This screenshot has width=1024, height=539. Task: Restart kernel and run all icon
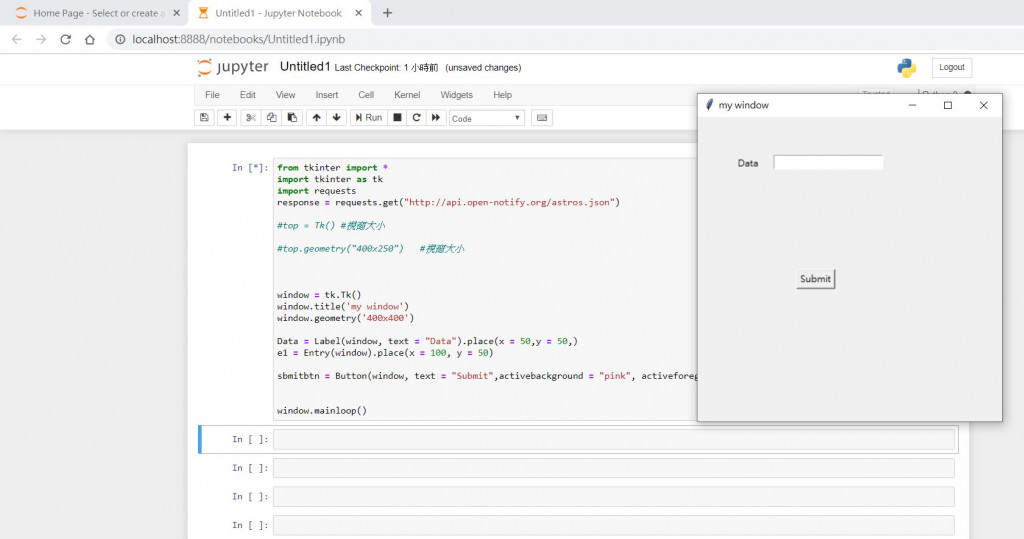(x=436, y=118)
